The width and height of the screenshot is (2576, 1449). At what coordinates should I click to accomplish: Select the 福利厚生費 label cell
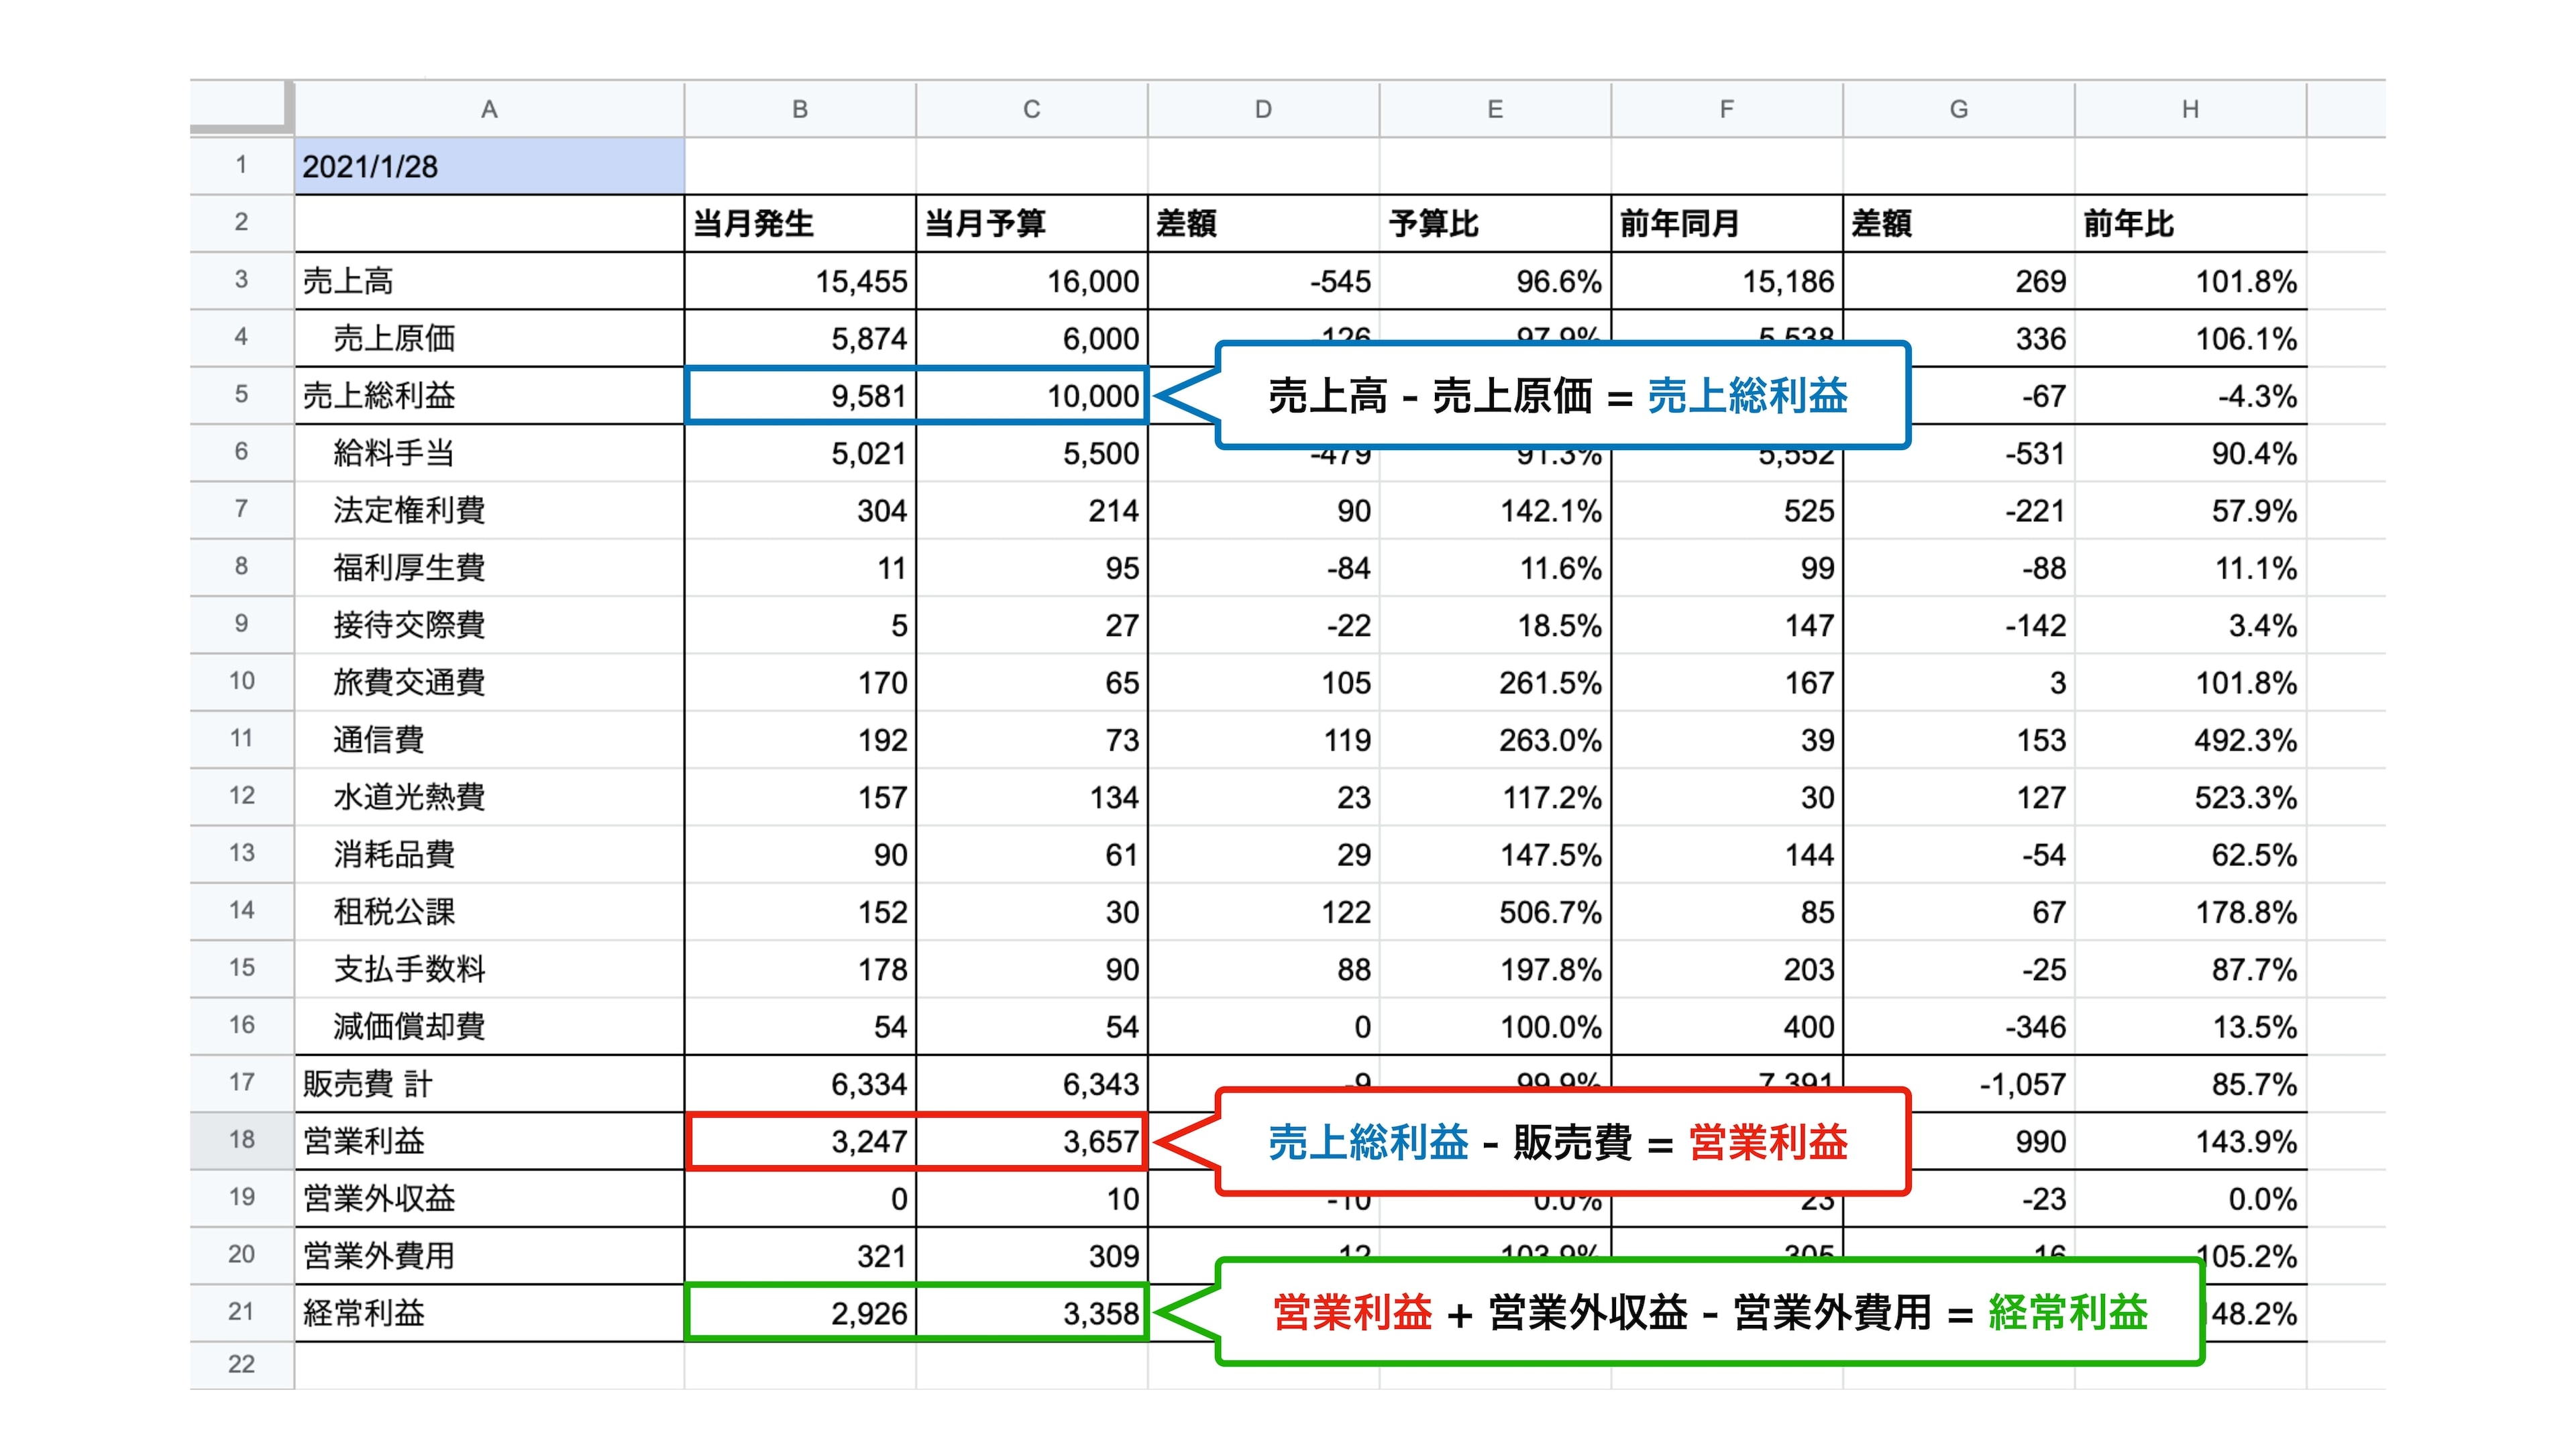[489, 567]
